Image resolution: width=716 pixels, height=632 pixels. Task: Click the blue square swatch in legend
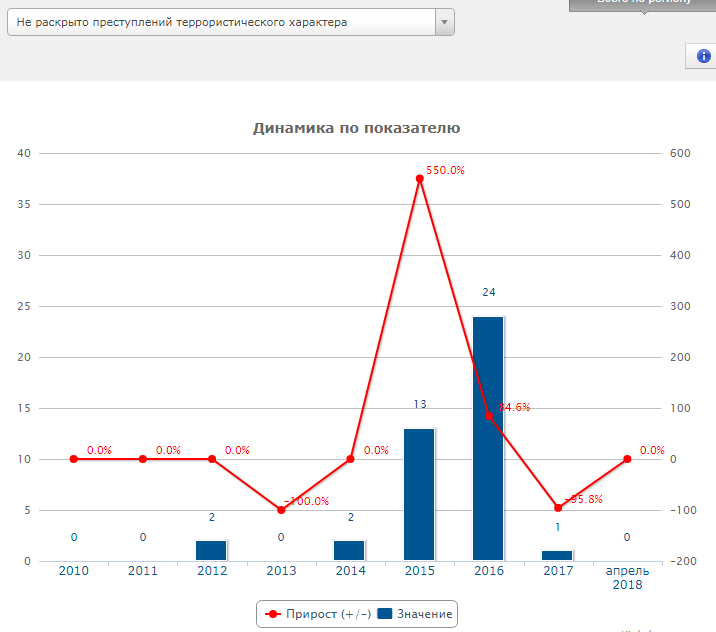384,613
